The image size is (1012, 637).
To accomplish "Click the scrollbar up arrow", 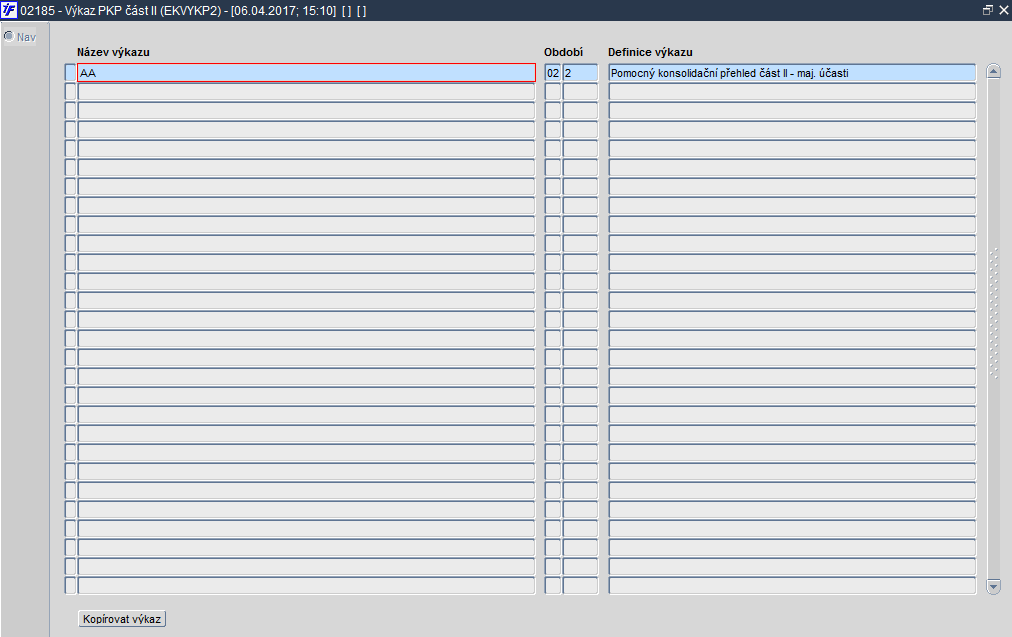I will pos(994,72).
